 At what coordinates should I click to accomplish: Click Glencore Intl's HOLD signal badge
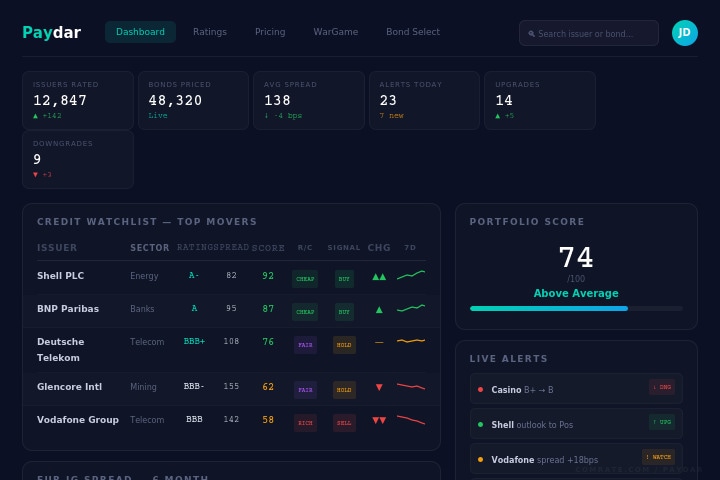tap(344, 390)
